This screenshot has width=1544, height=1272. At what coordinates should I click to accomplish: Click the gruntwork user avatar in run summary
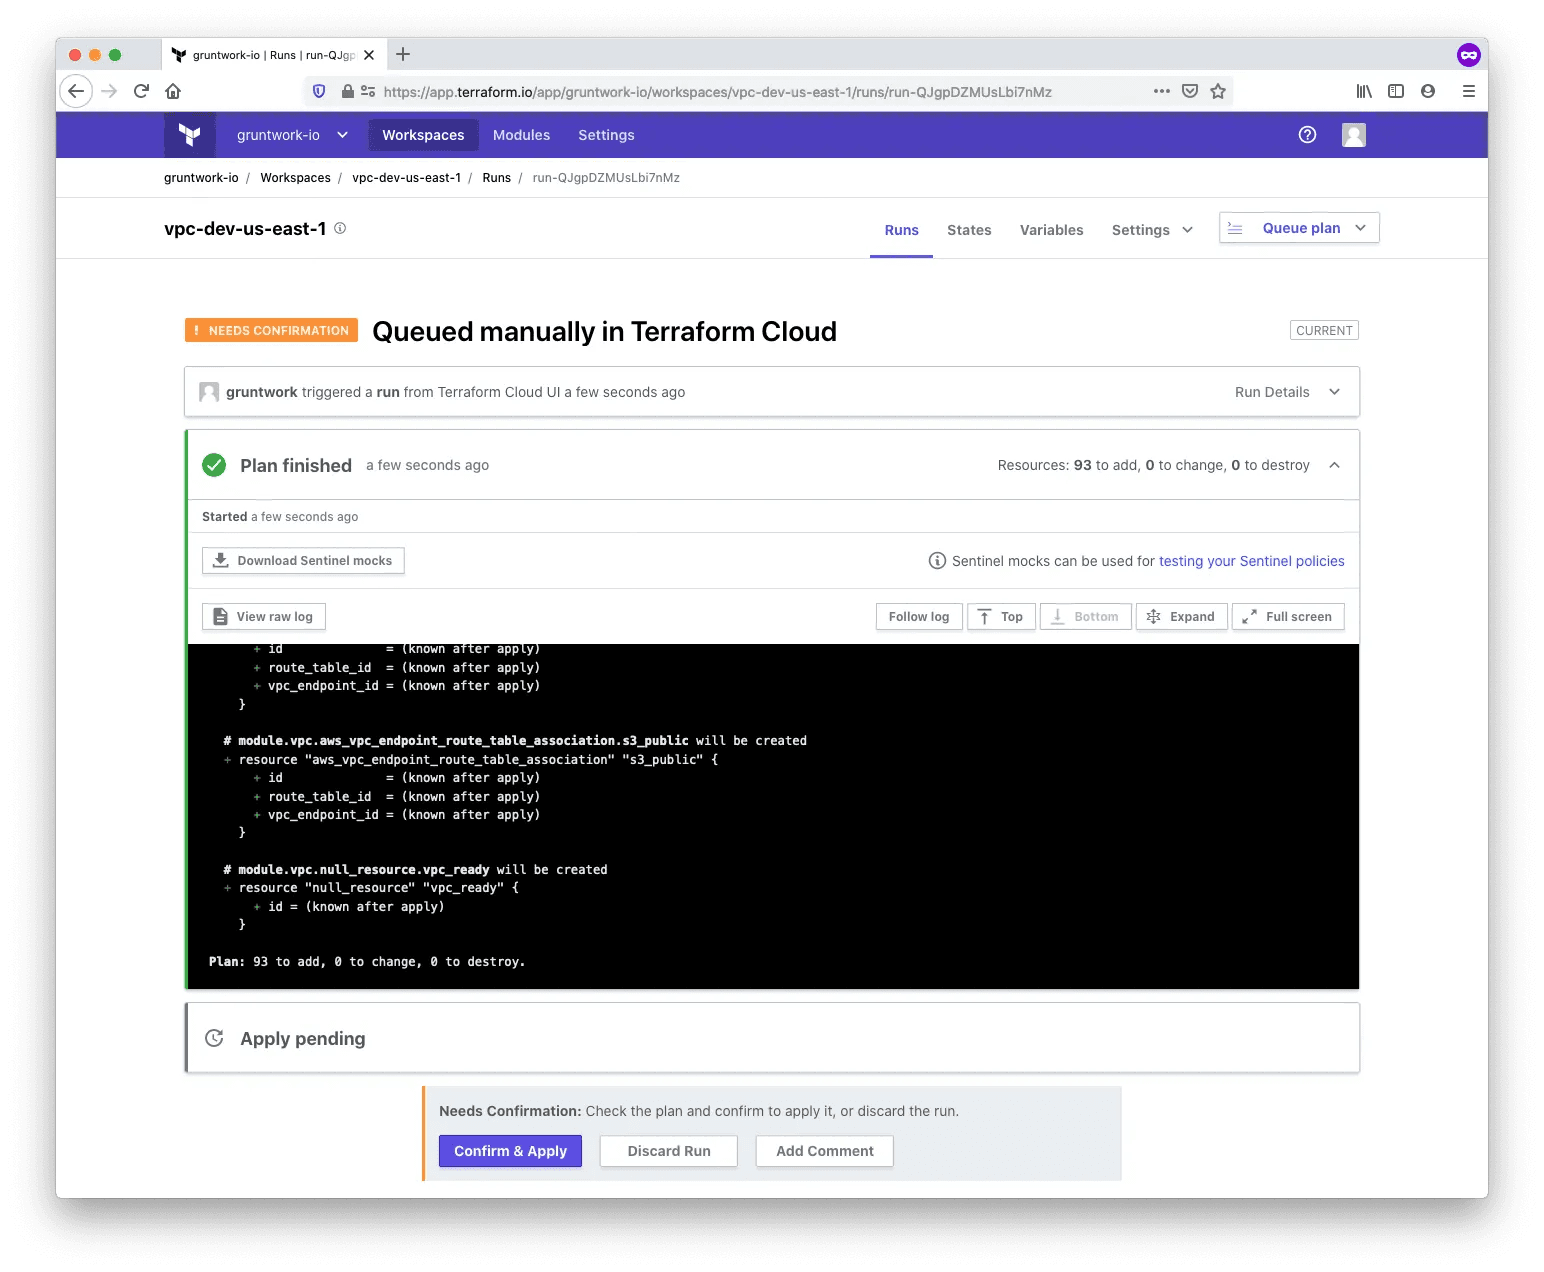209,392
